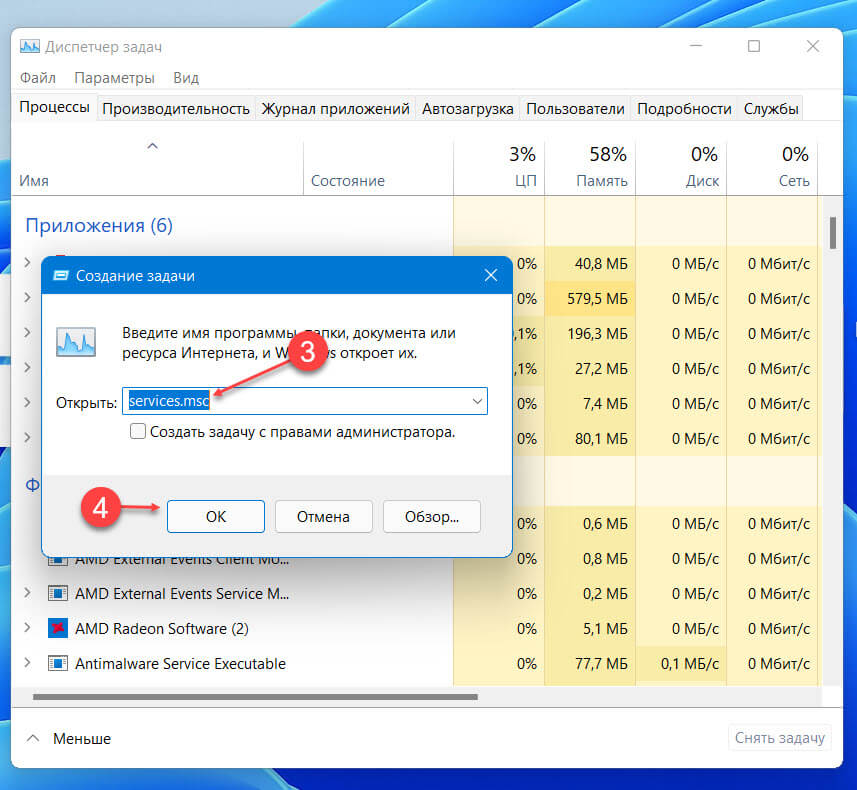Image resolution: width=857 pixels, height=790 pixels.
Task: Click the Antimalware Service Executable process icon
Action: coord(57,663)
